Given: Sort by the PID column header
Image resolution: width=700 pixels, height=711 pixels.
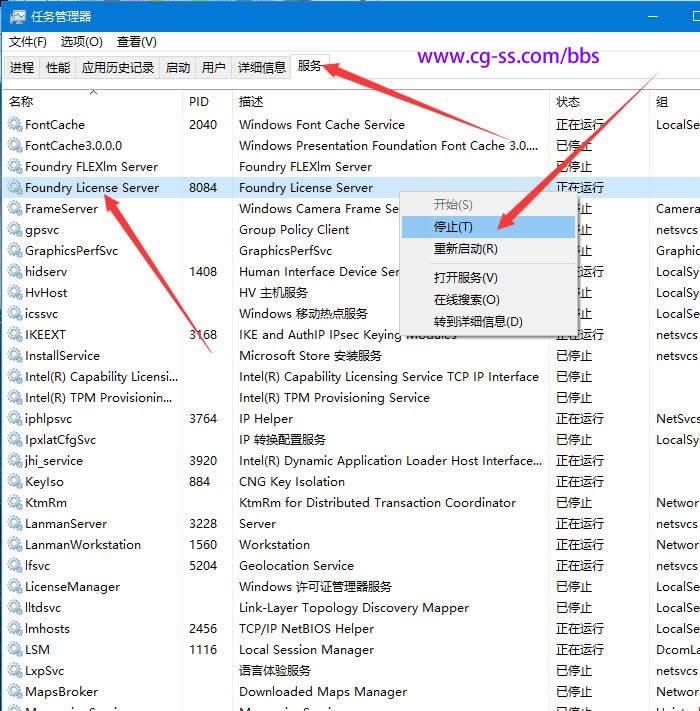Looking at the screenshot, I should click(x=199, y=102).
